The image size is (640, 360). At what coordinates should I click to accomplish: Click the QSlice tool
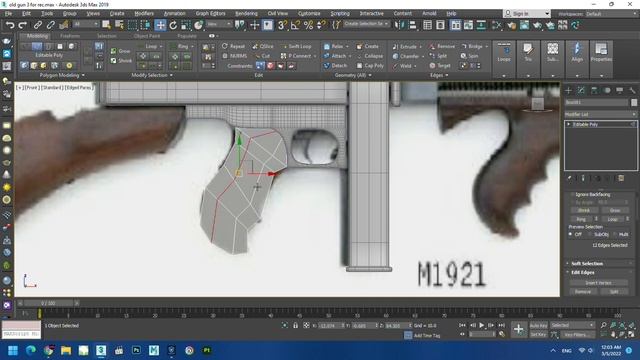pyautogui.click(x=263, y=47)
